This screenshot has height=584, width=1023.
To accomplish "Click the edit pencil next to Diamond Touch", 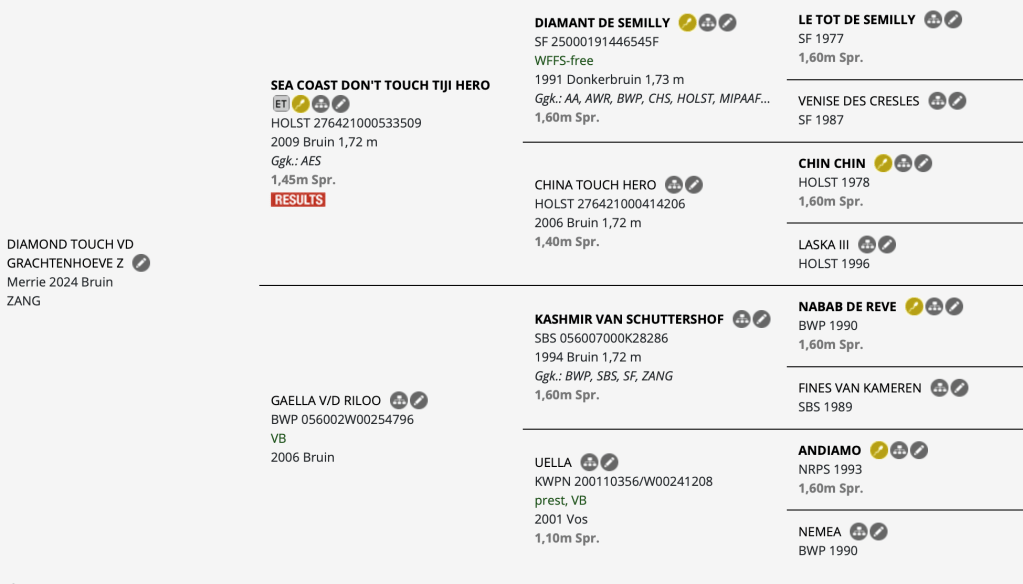I will (142, 263).
